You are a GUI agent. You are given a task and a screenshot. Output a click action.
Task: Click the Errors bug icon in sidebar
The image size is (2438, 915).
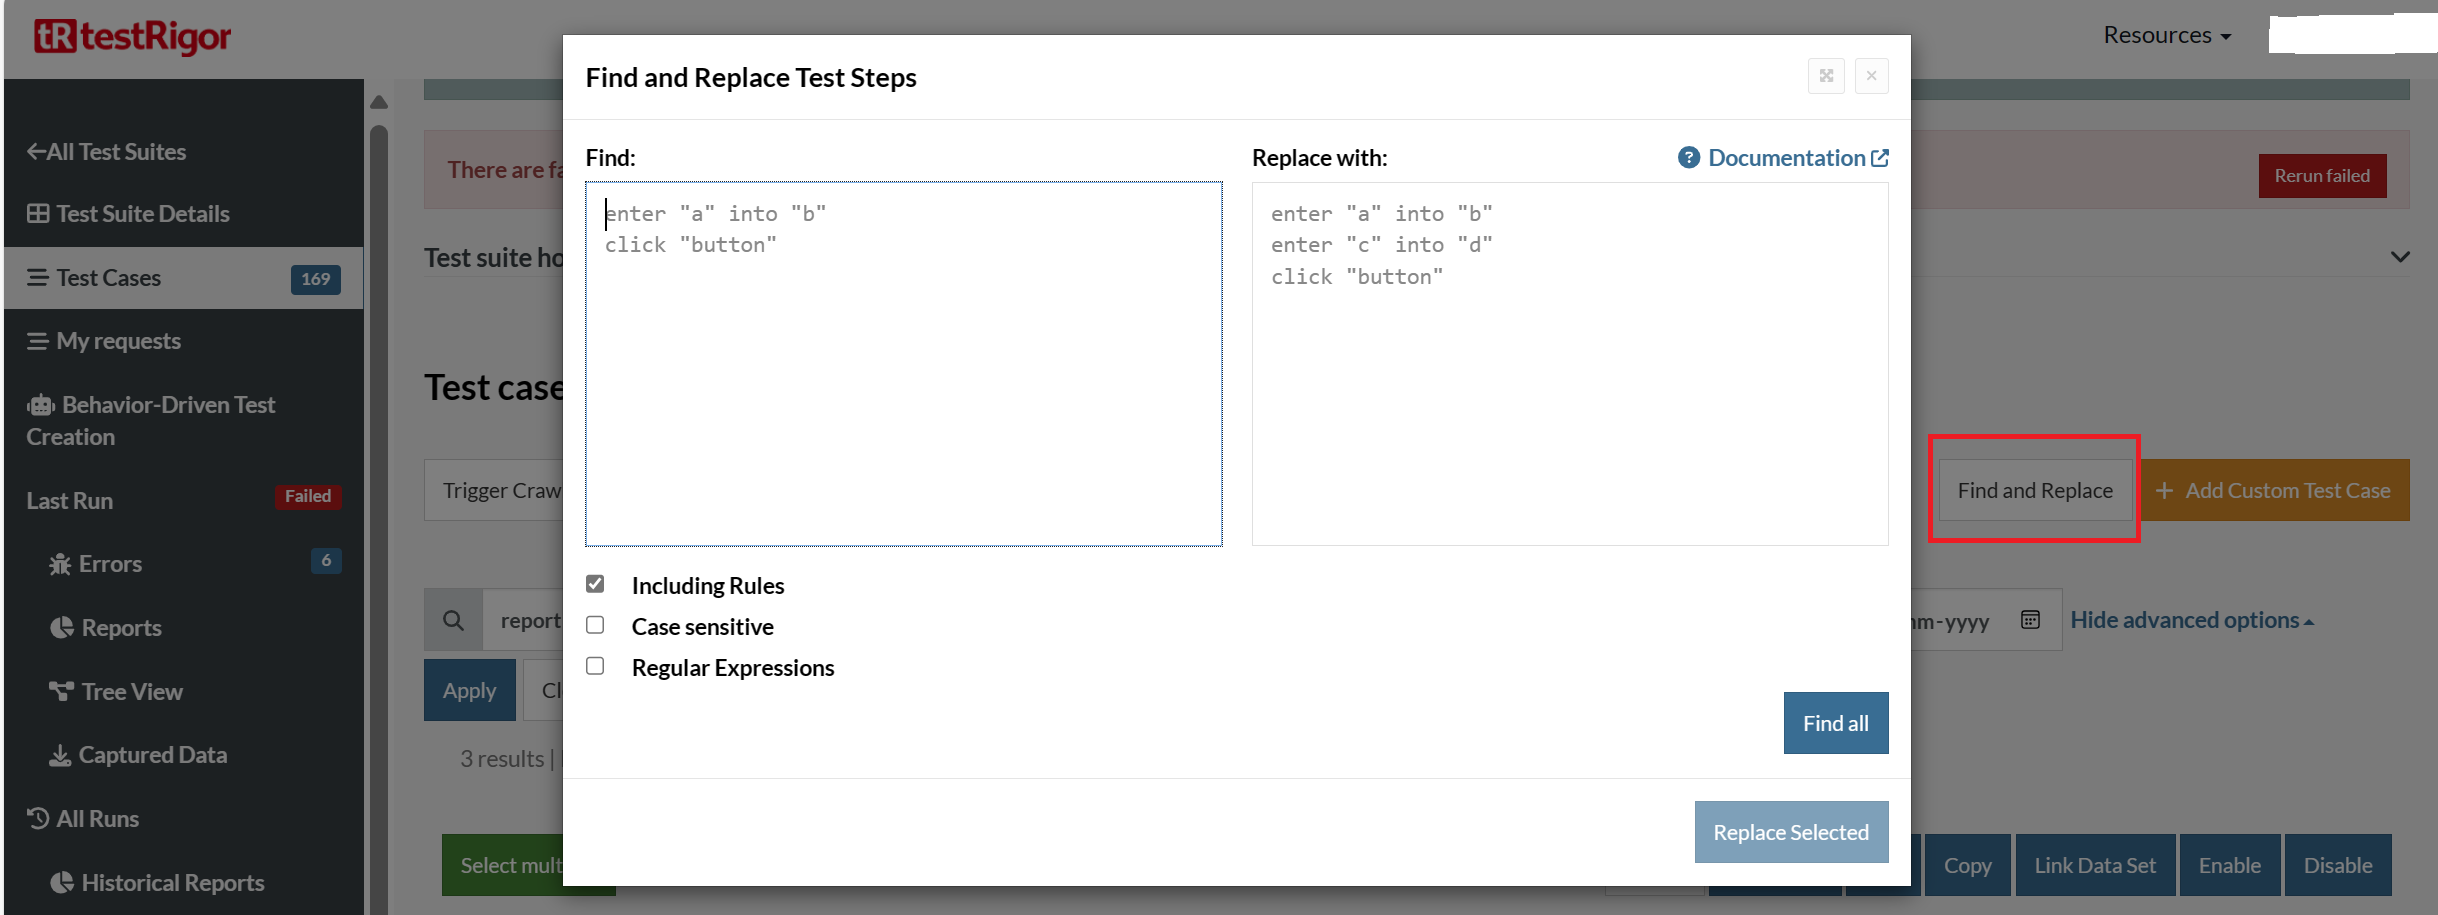click(x=60, y=565)
